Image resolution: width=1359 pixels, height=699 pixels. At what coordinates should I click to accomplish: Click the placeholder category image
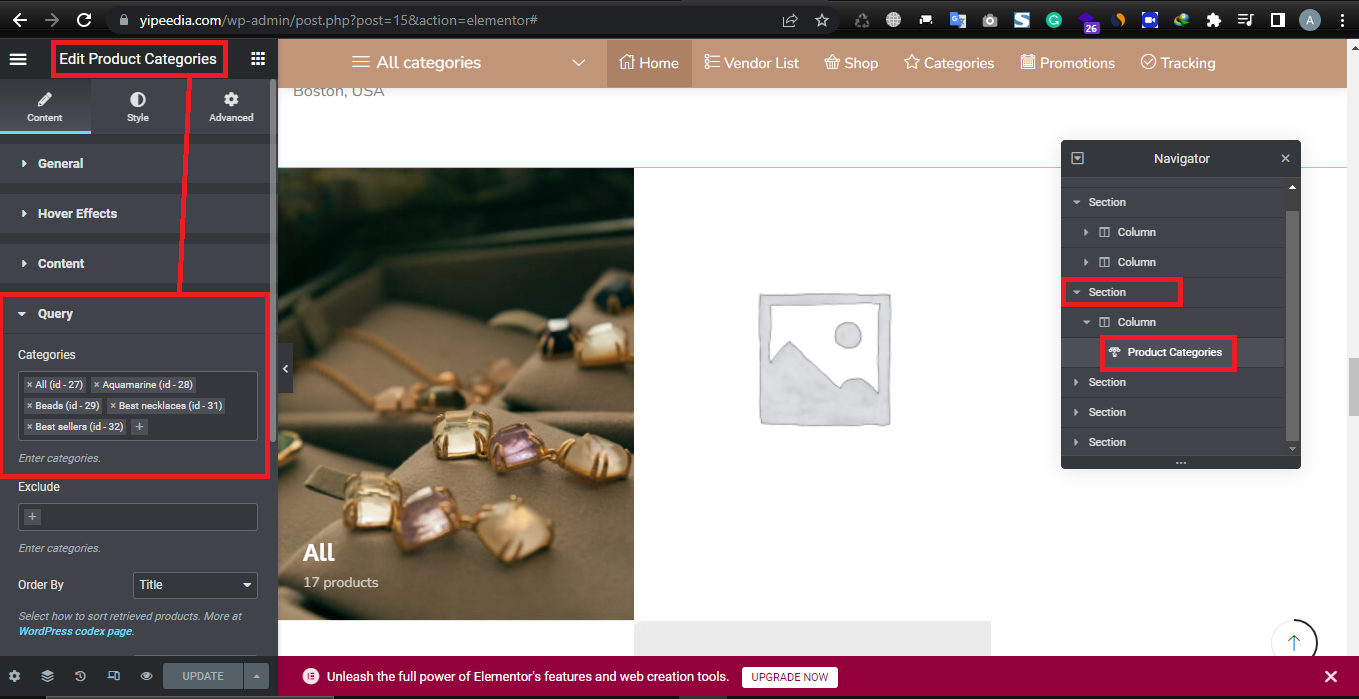point(824,359)
